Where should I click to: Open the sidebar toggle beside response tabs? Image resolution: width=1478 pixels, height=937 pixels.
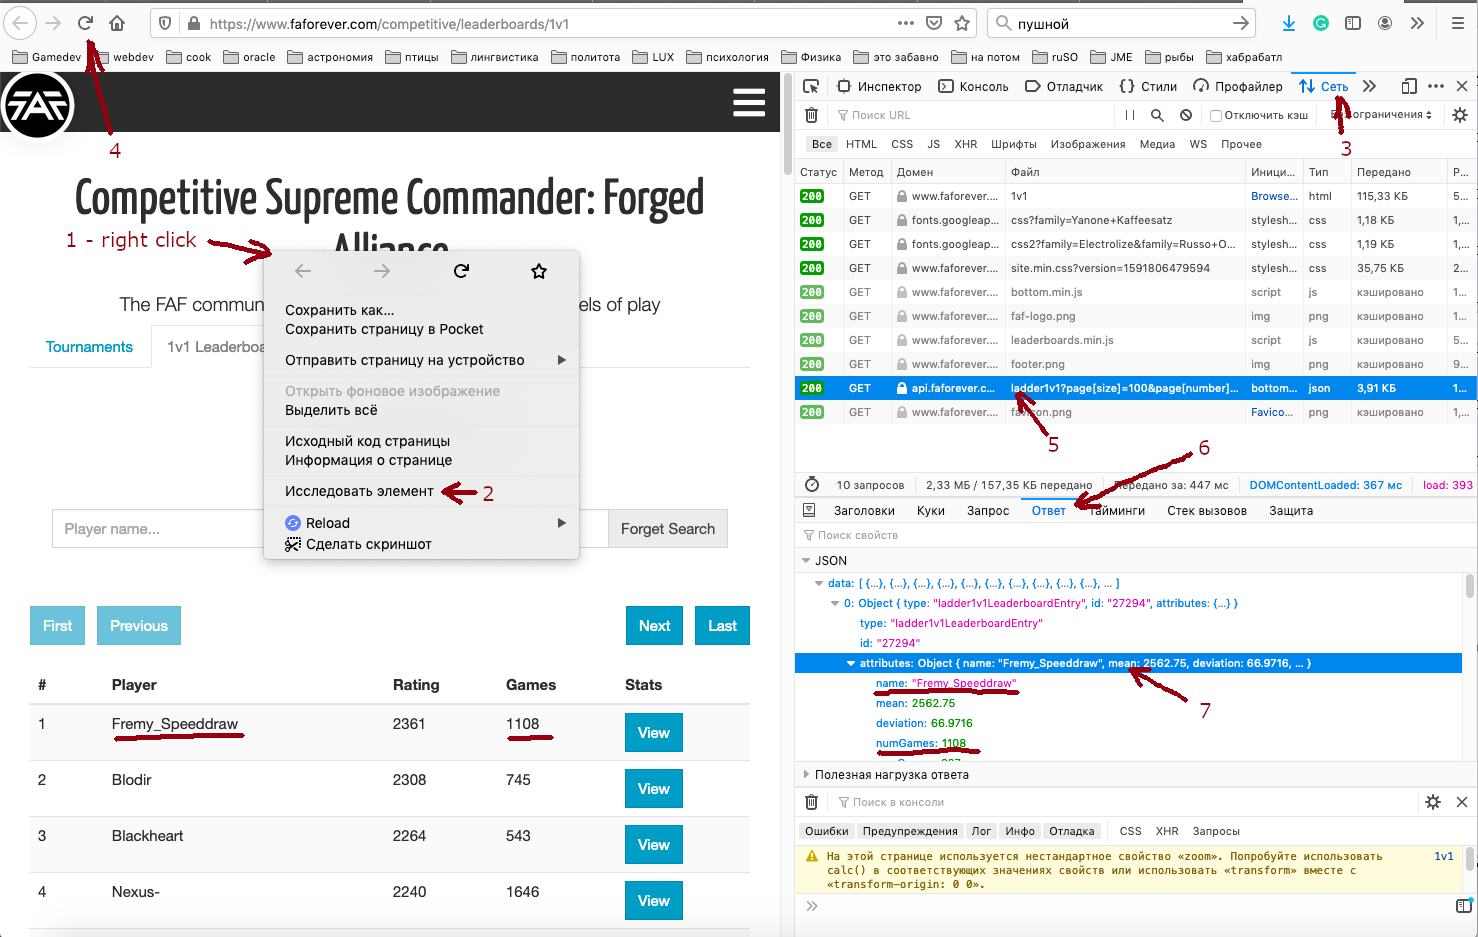point(810,510)
